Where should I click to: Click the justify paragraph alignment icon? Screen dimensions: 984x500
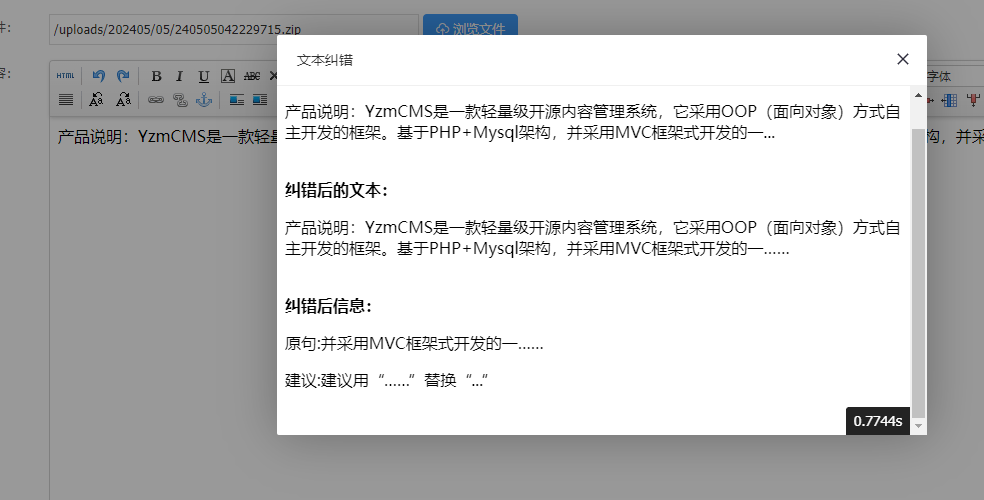pos(65,99)
